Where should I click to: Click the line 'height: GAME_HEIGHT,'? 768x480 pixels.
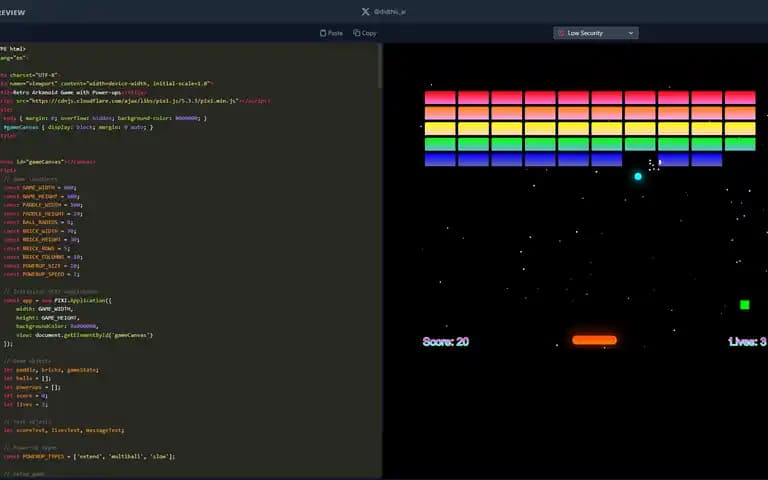(47, 318)
